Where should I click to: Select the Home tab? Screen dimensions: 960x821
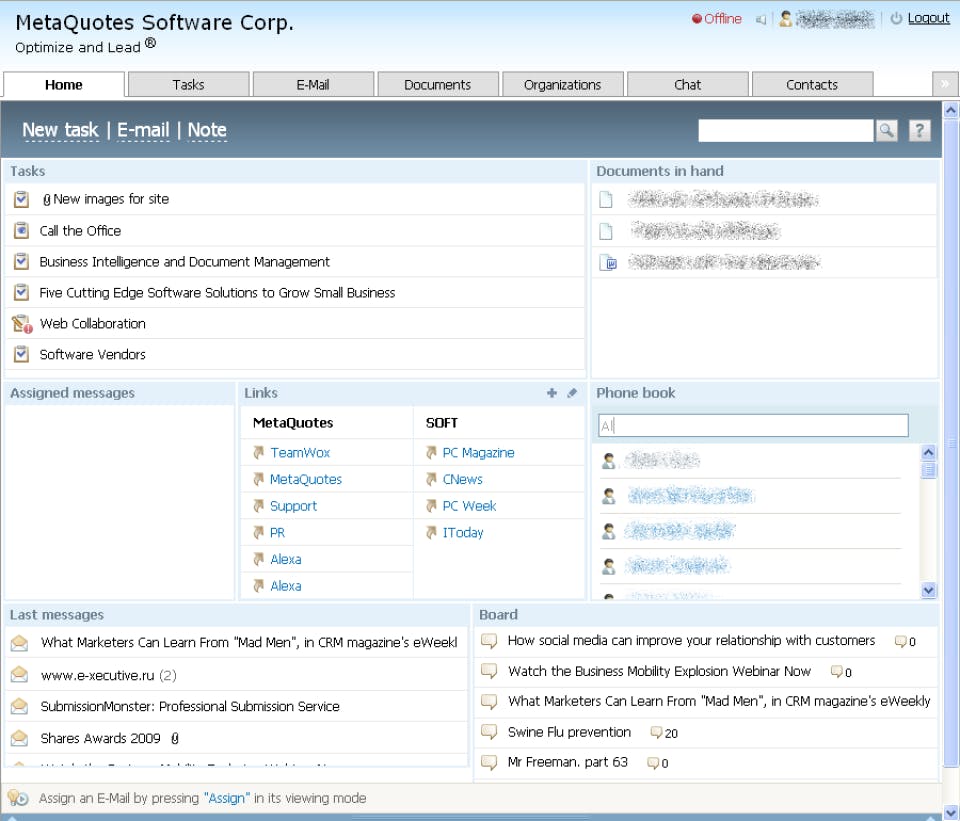point(64,84)
